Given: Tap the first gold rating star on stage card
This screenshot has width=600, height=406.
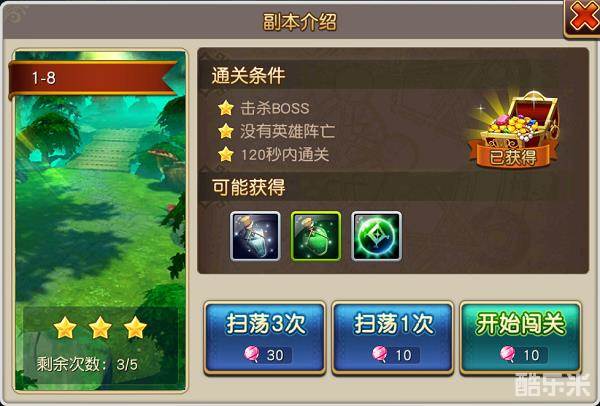Looking at the screenshot, I should point(65,328).
